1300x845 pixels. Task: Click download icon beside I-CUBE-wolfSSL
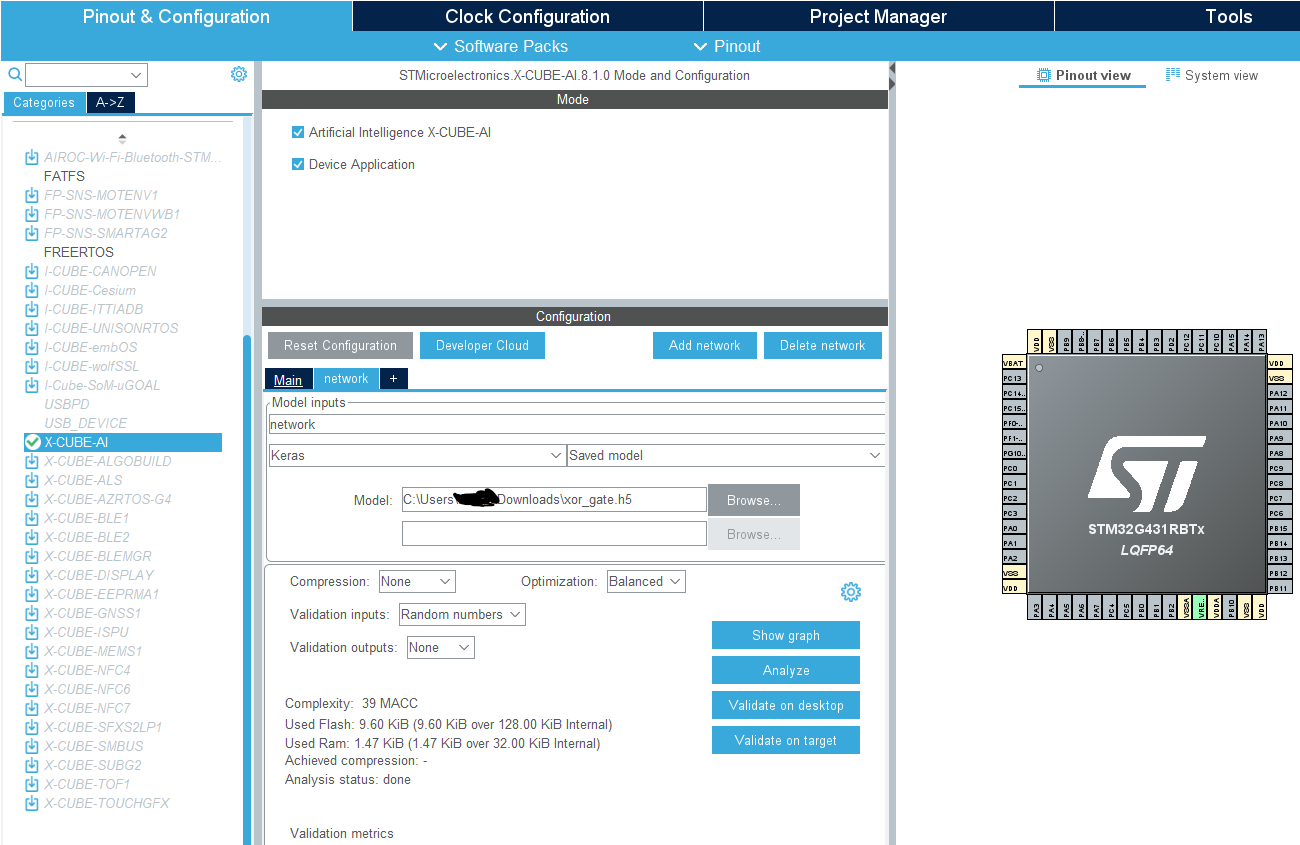(x=32, y=366)
